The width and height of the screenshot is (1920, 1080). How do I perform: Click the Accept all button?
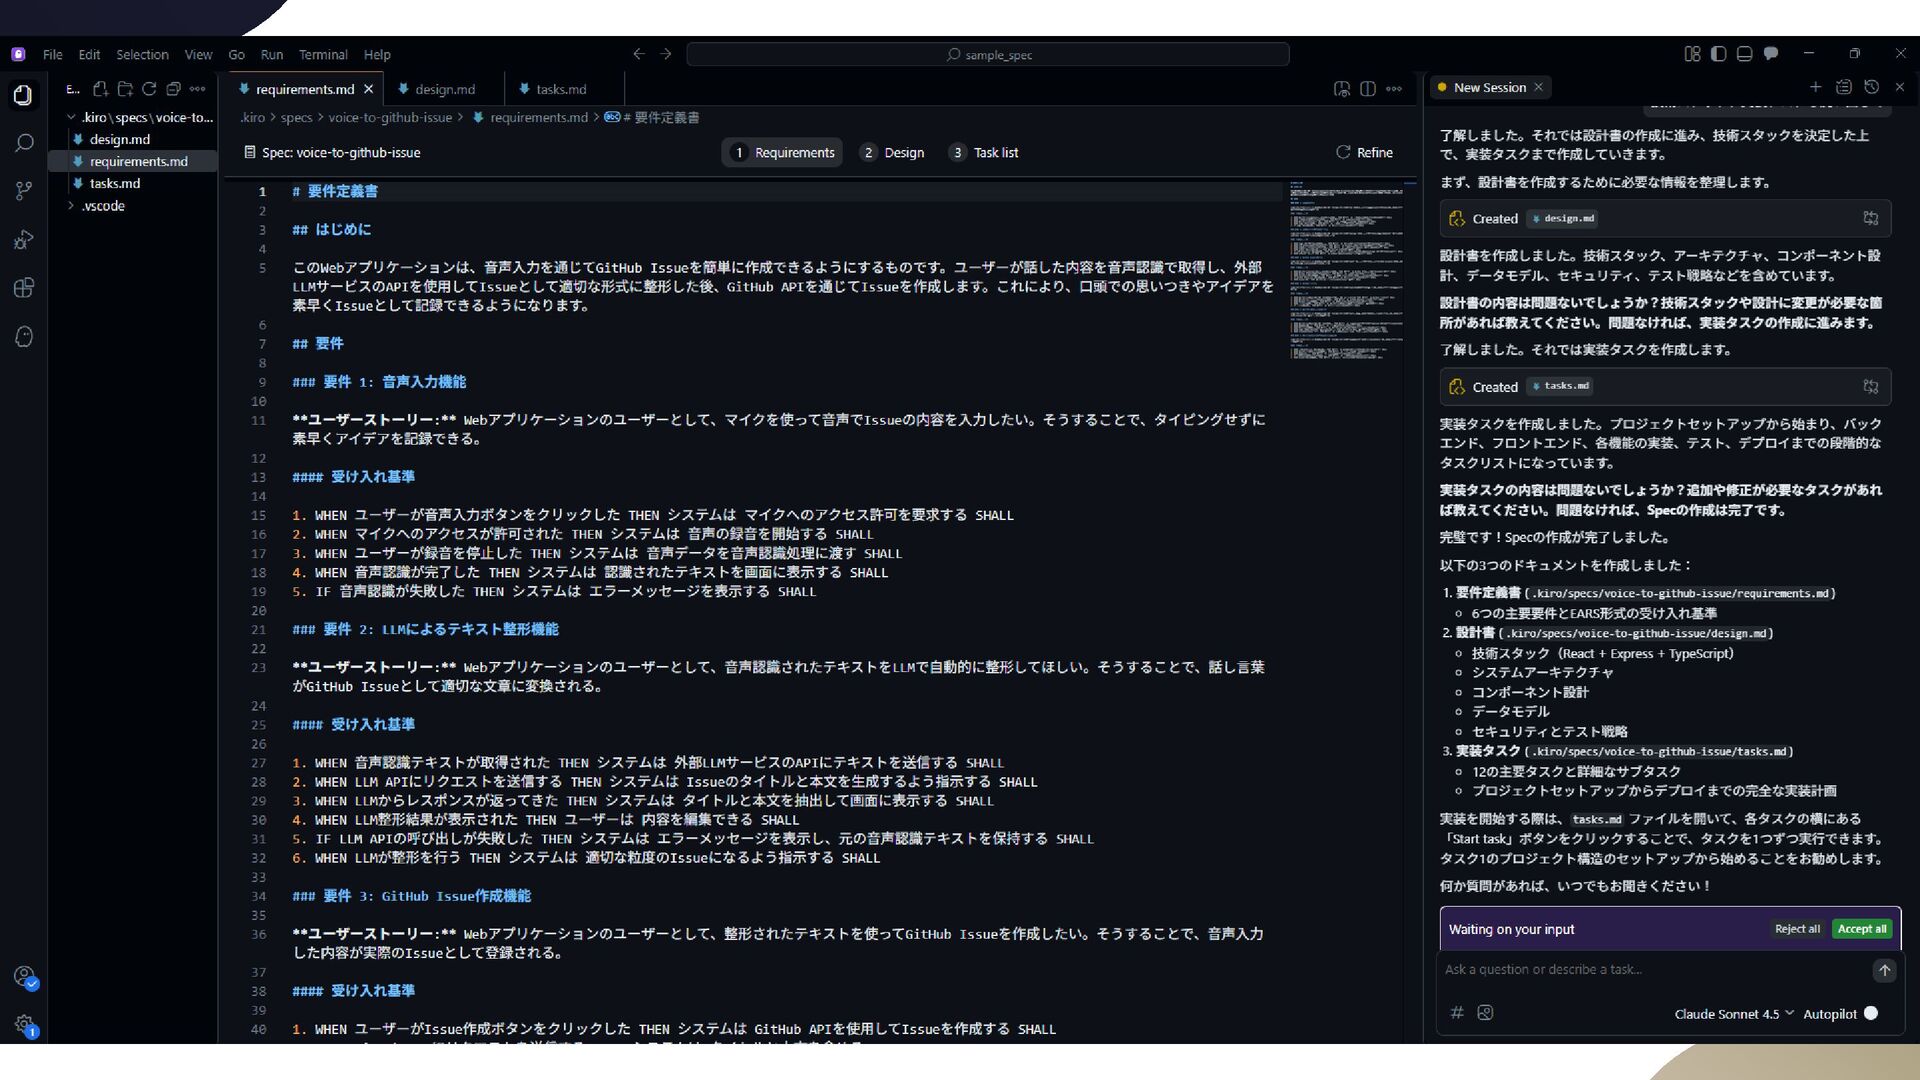(x=1861, y=929)
